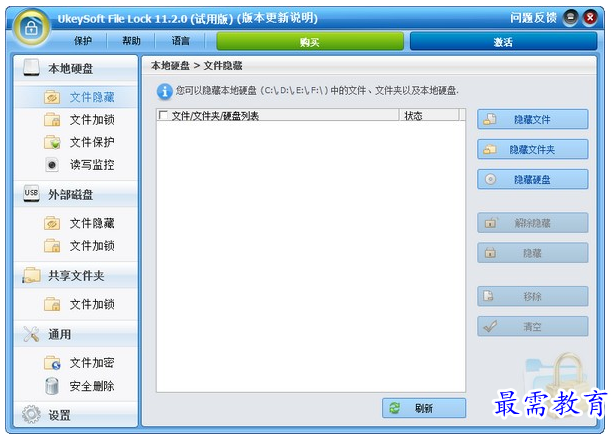Click the 状态 column header
616x435 pixels.
(429, 115)
